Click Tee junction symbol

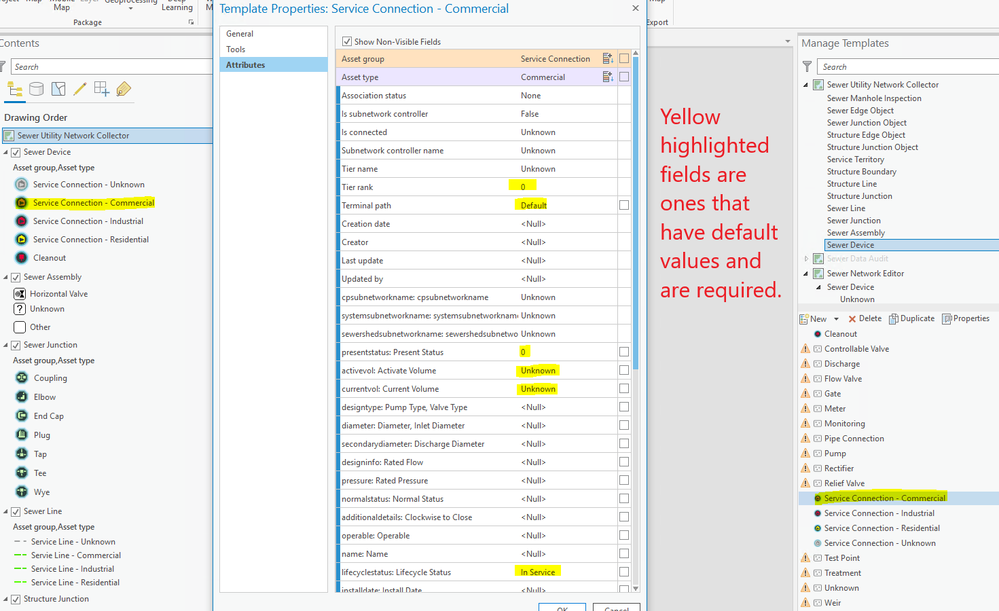point(22,473)
